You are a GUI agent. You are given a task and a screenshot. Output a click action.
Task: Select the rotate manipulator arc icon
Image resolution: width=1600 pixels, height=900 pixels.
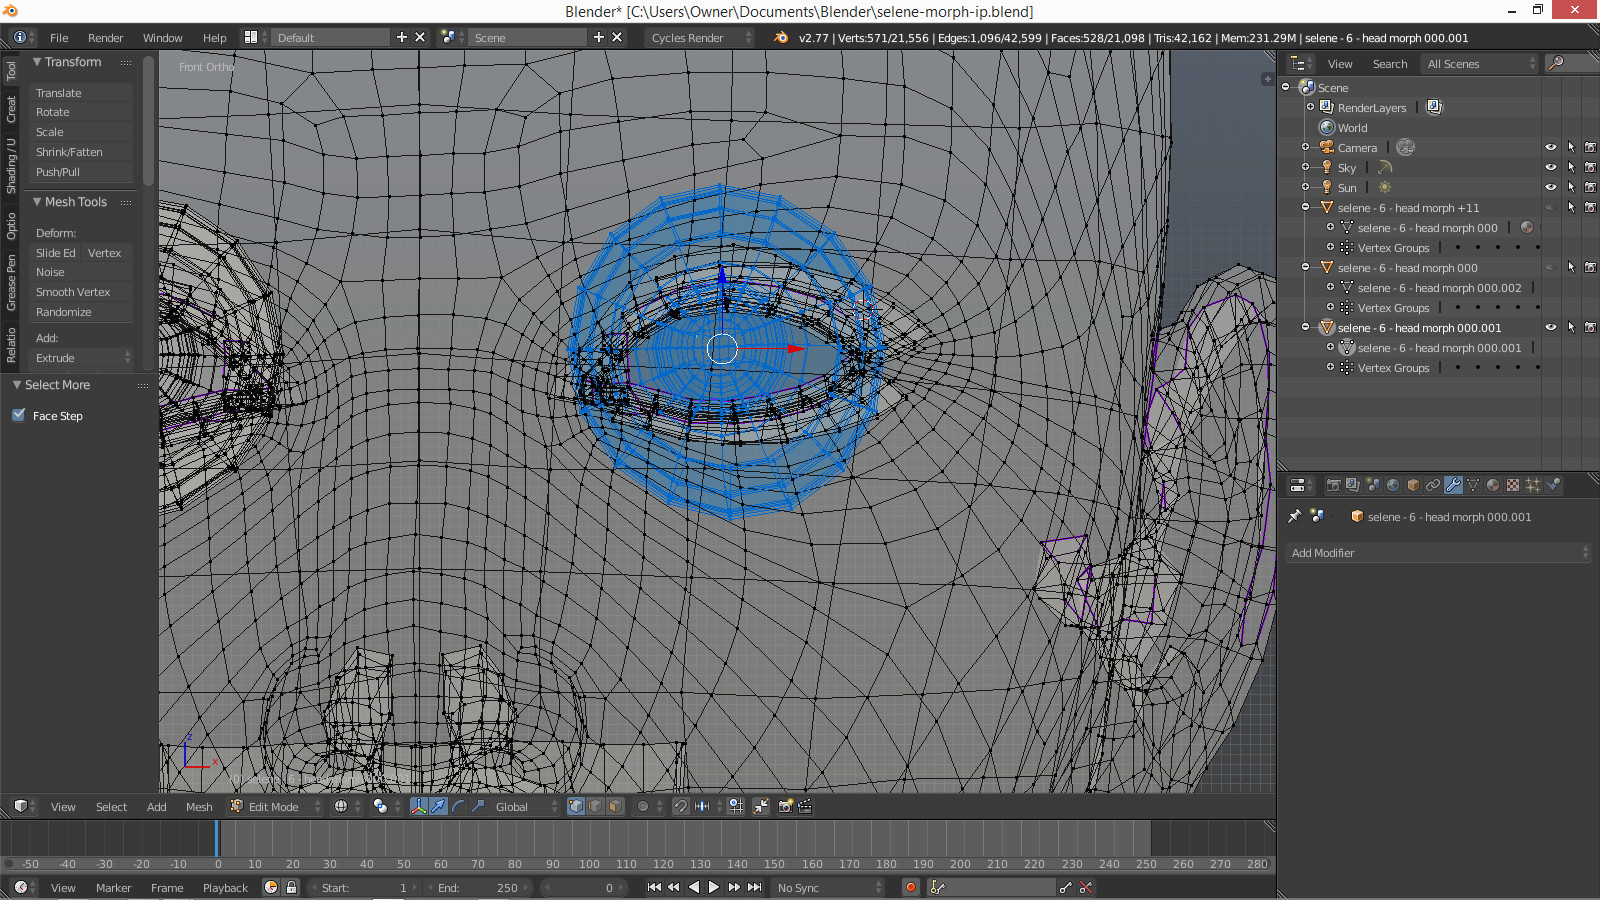click(x=458, y=806)
